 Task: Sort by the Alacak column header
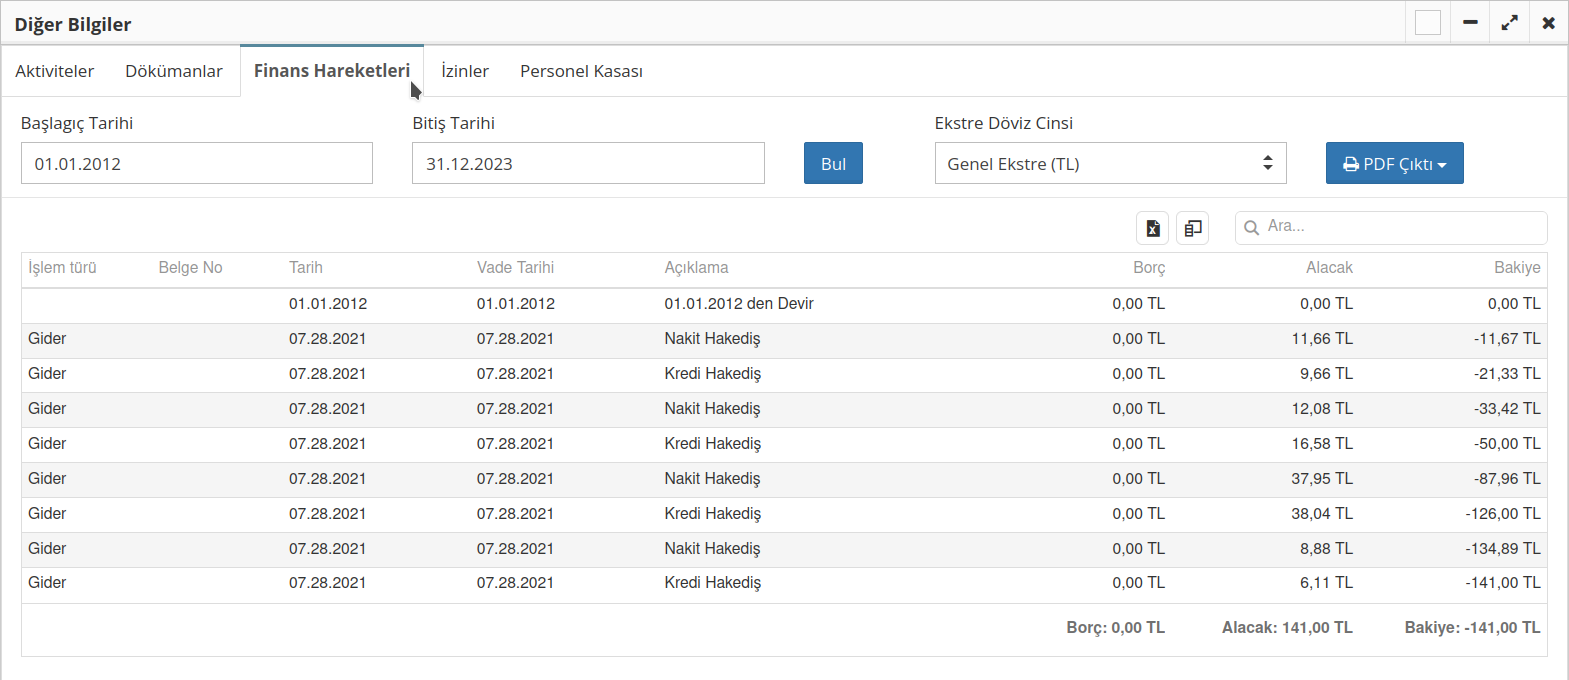pos(1328,268)
